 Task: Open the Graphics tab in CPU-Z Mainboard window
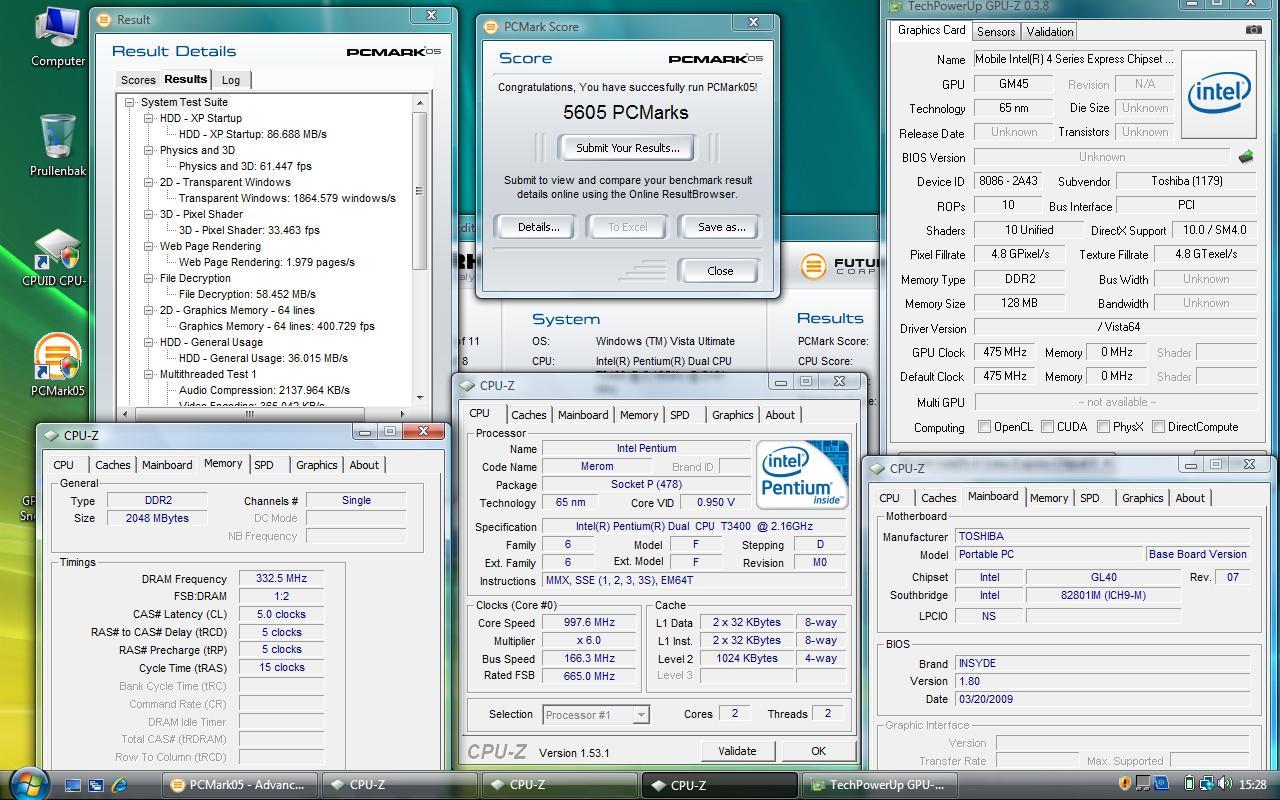coord(1143,498)
